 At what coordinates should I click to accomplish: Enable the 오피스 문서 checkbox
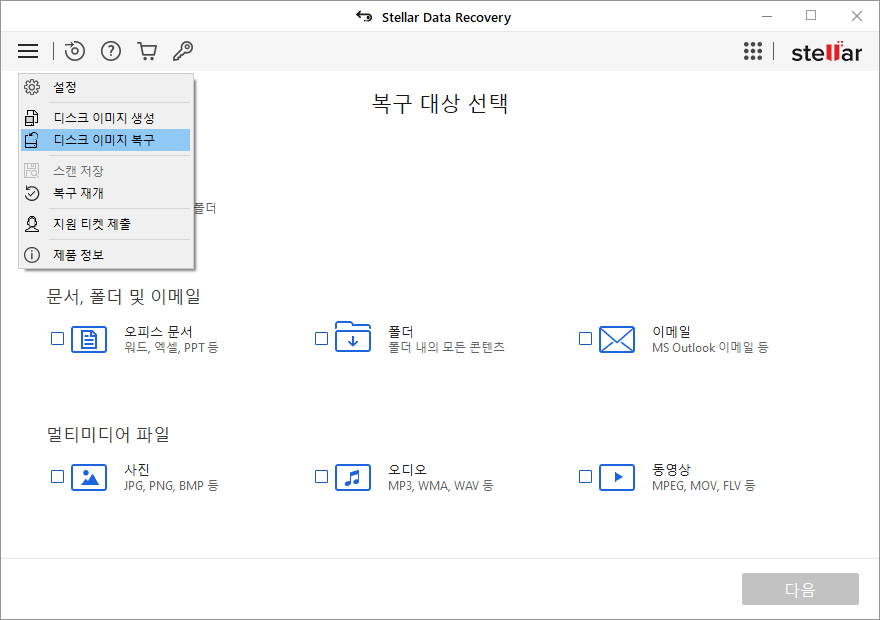[x=57, y=338]
